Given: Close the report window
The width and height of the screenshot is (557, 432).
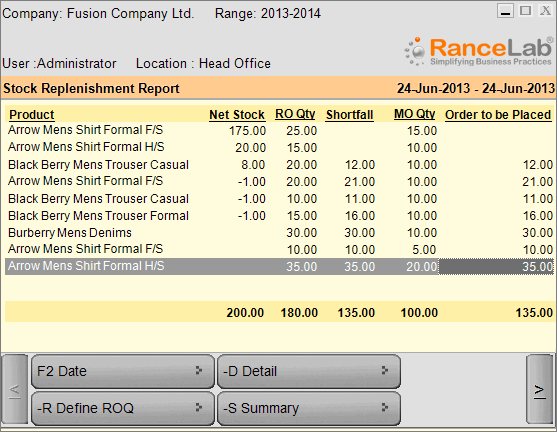Looking at the screenshot, I should tap(545, 11).
